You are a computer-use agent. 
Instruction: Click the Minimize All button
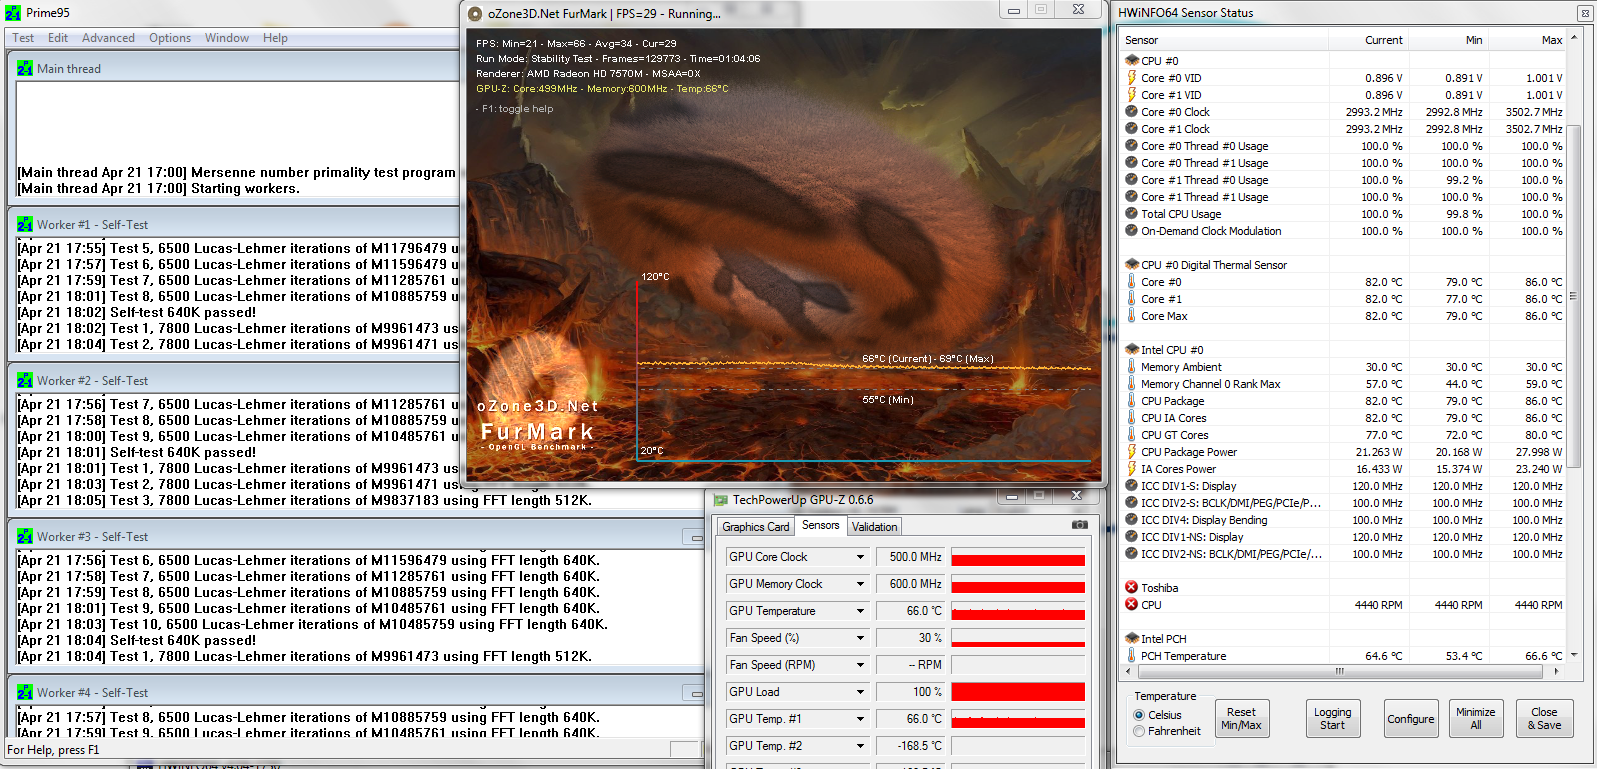(1476, 719)
